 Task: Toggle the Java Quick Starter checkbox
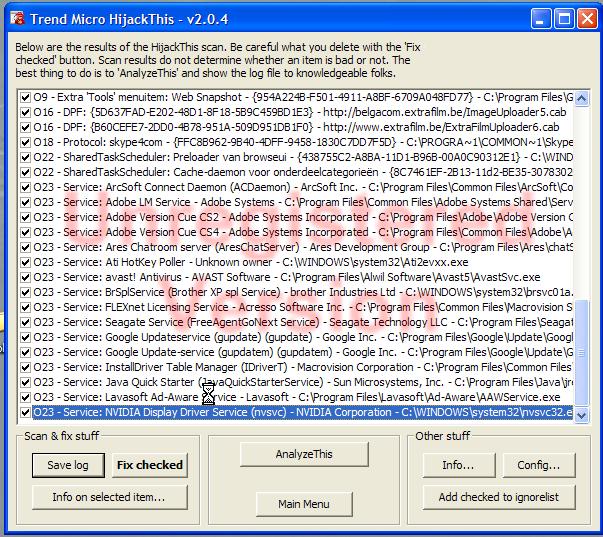point(25,382)
